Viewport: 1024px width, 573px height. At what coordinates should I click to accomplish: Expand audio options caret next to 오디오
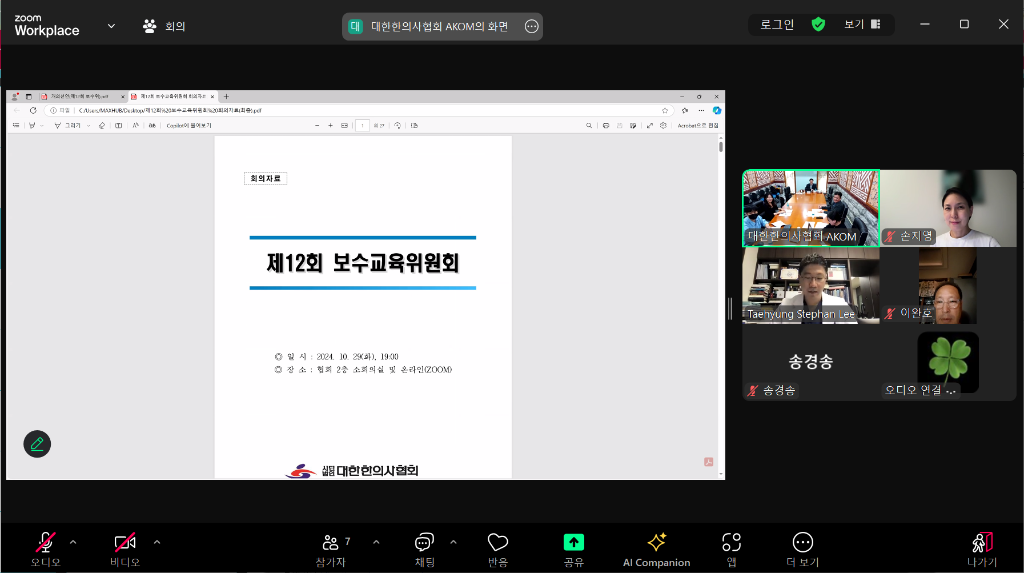pyautogui.click(x=73, y=542)
